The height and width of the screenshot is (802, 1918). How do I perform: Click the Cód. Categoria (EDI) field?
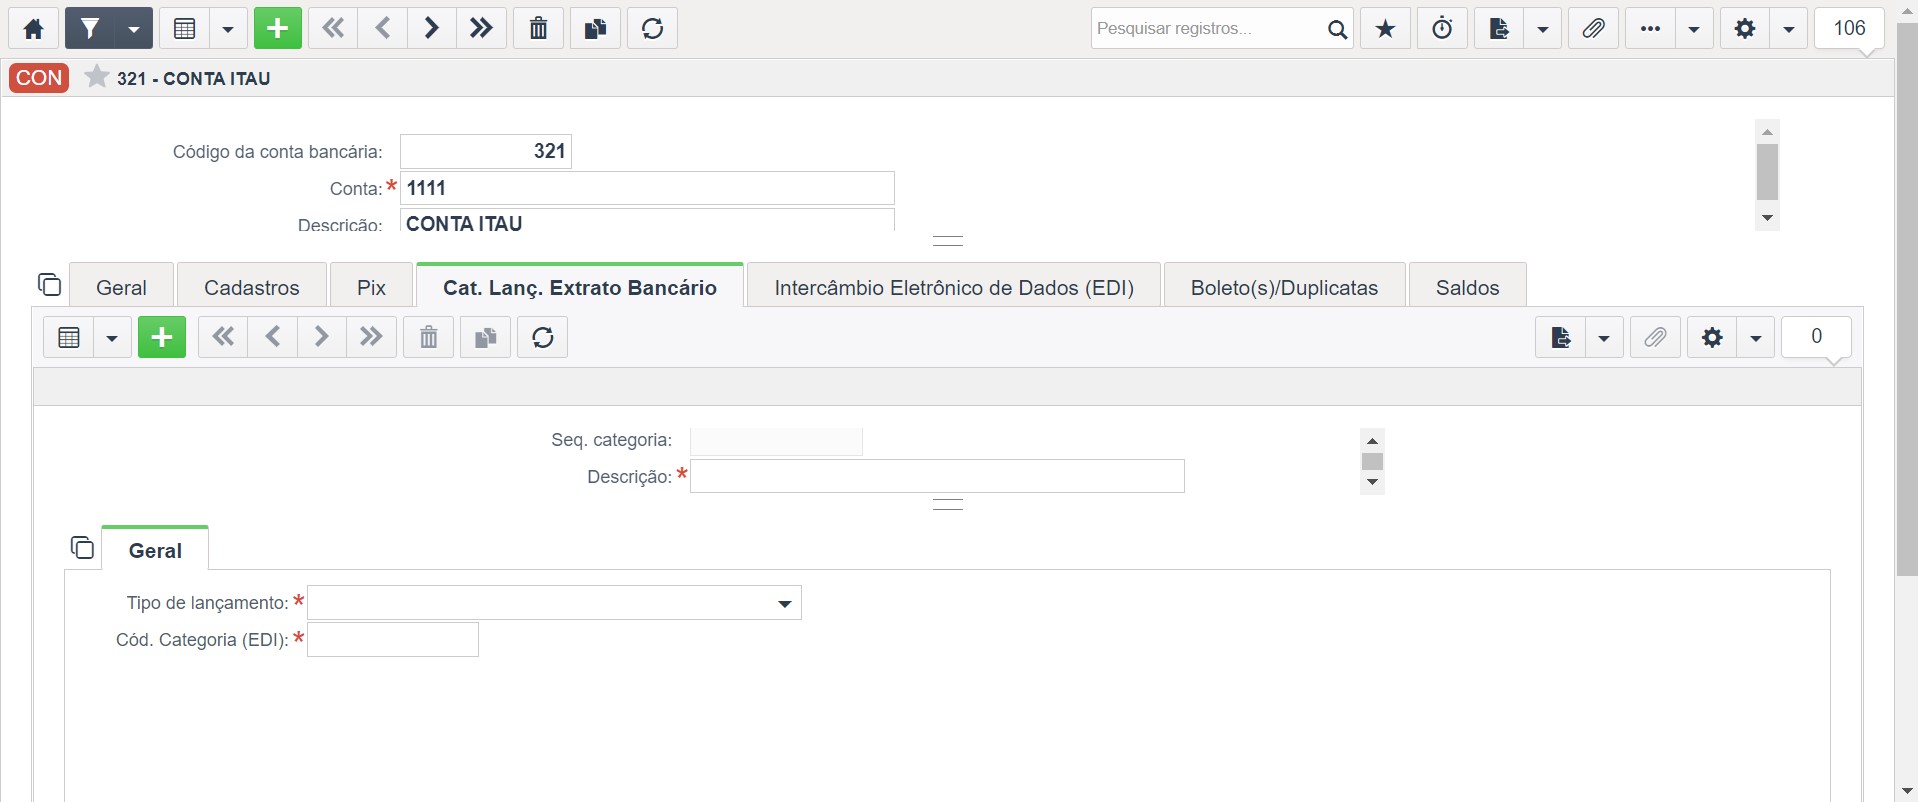pos(393,640)
